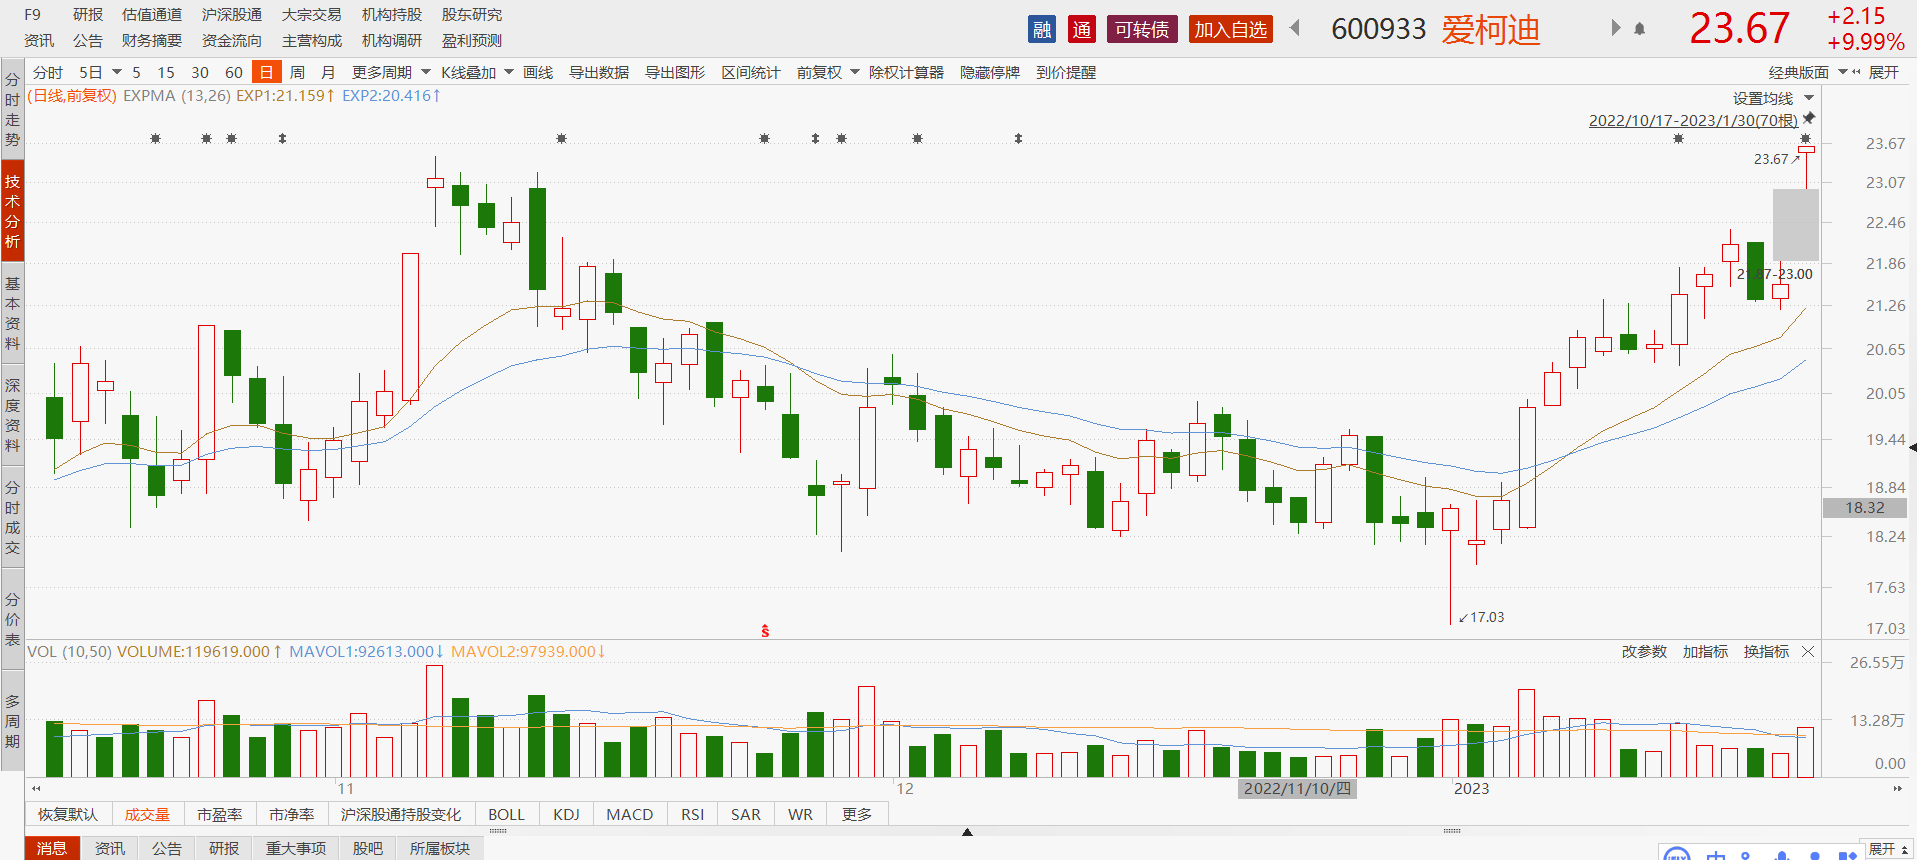Screen dimensions: 1917x860
Task: Click the 中 input method icon
Action: coord(1716,855)
